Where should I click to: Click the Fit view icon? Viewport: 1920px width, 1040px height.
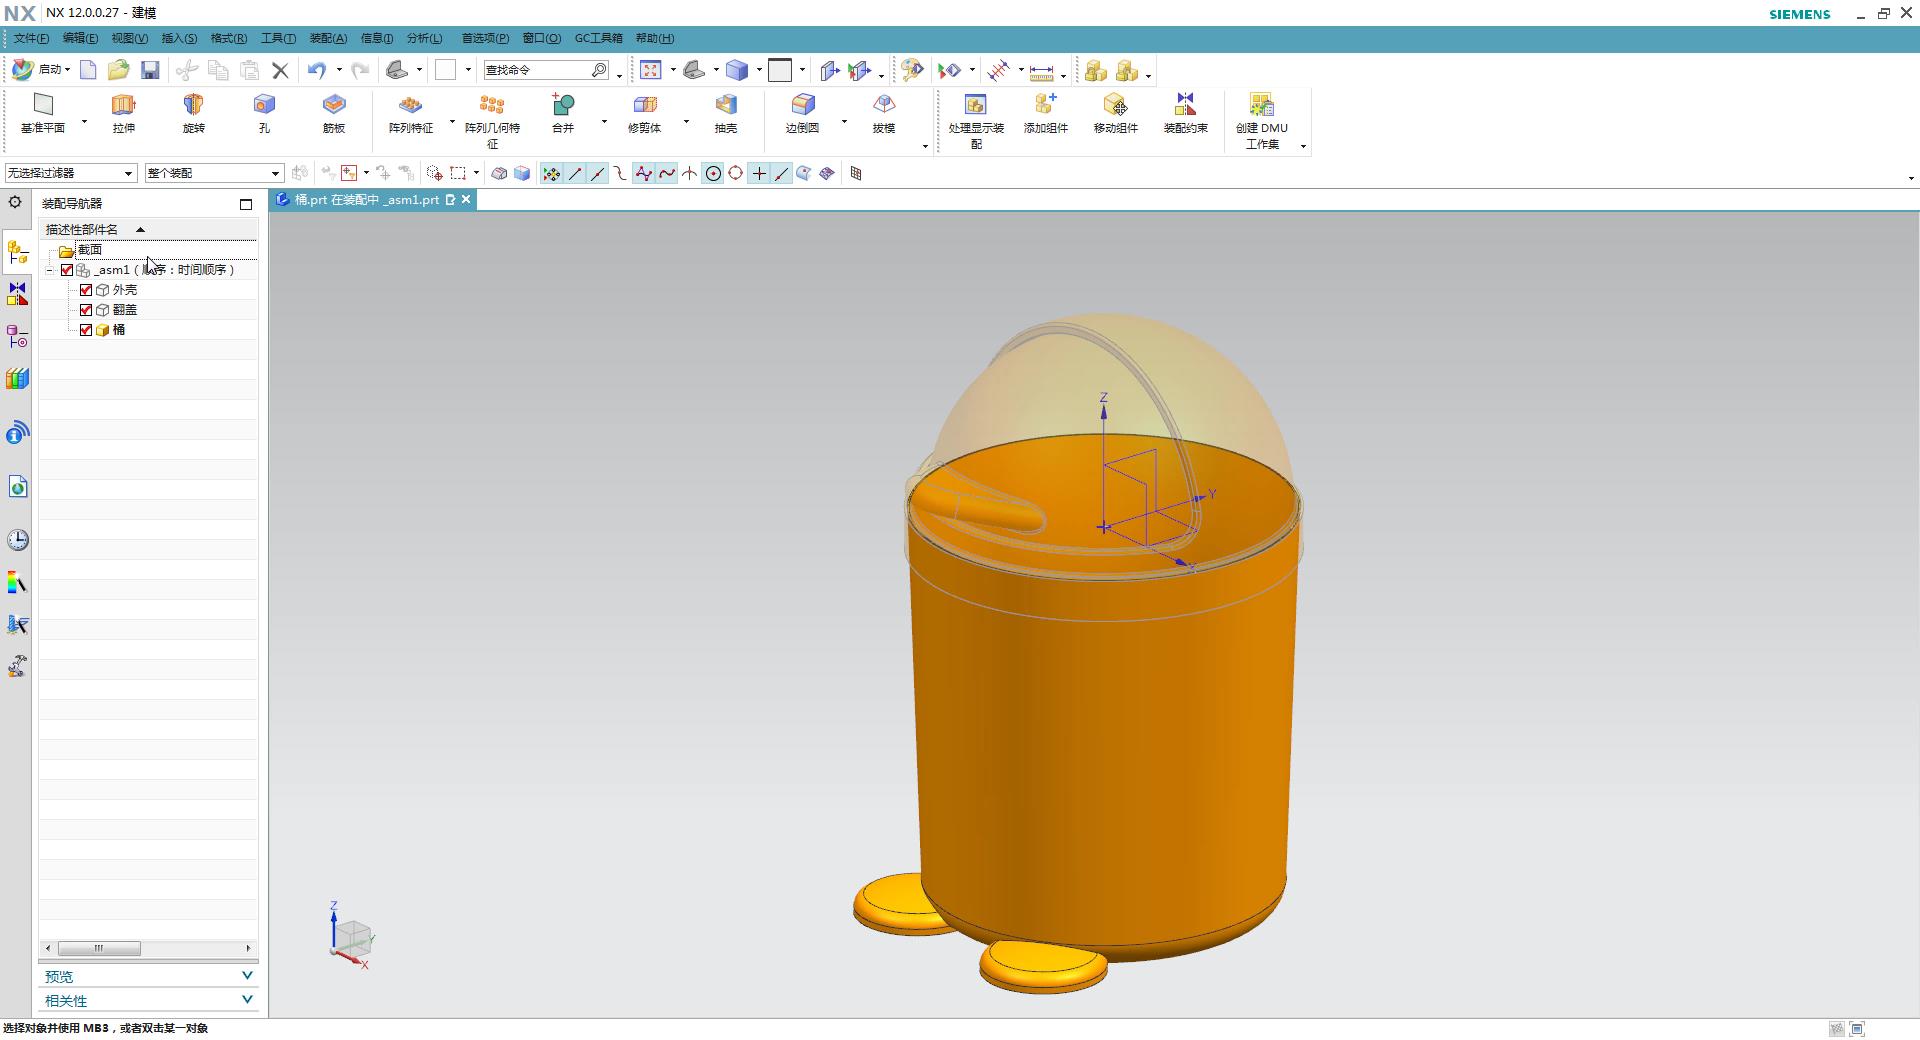click(651, 70)
